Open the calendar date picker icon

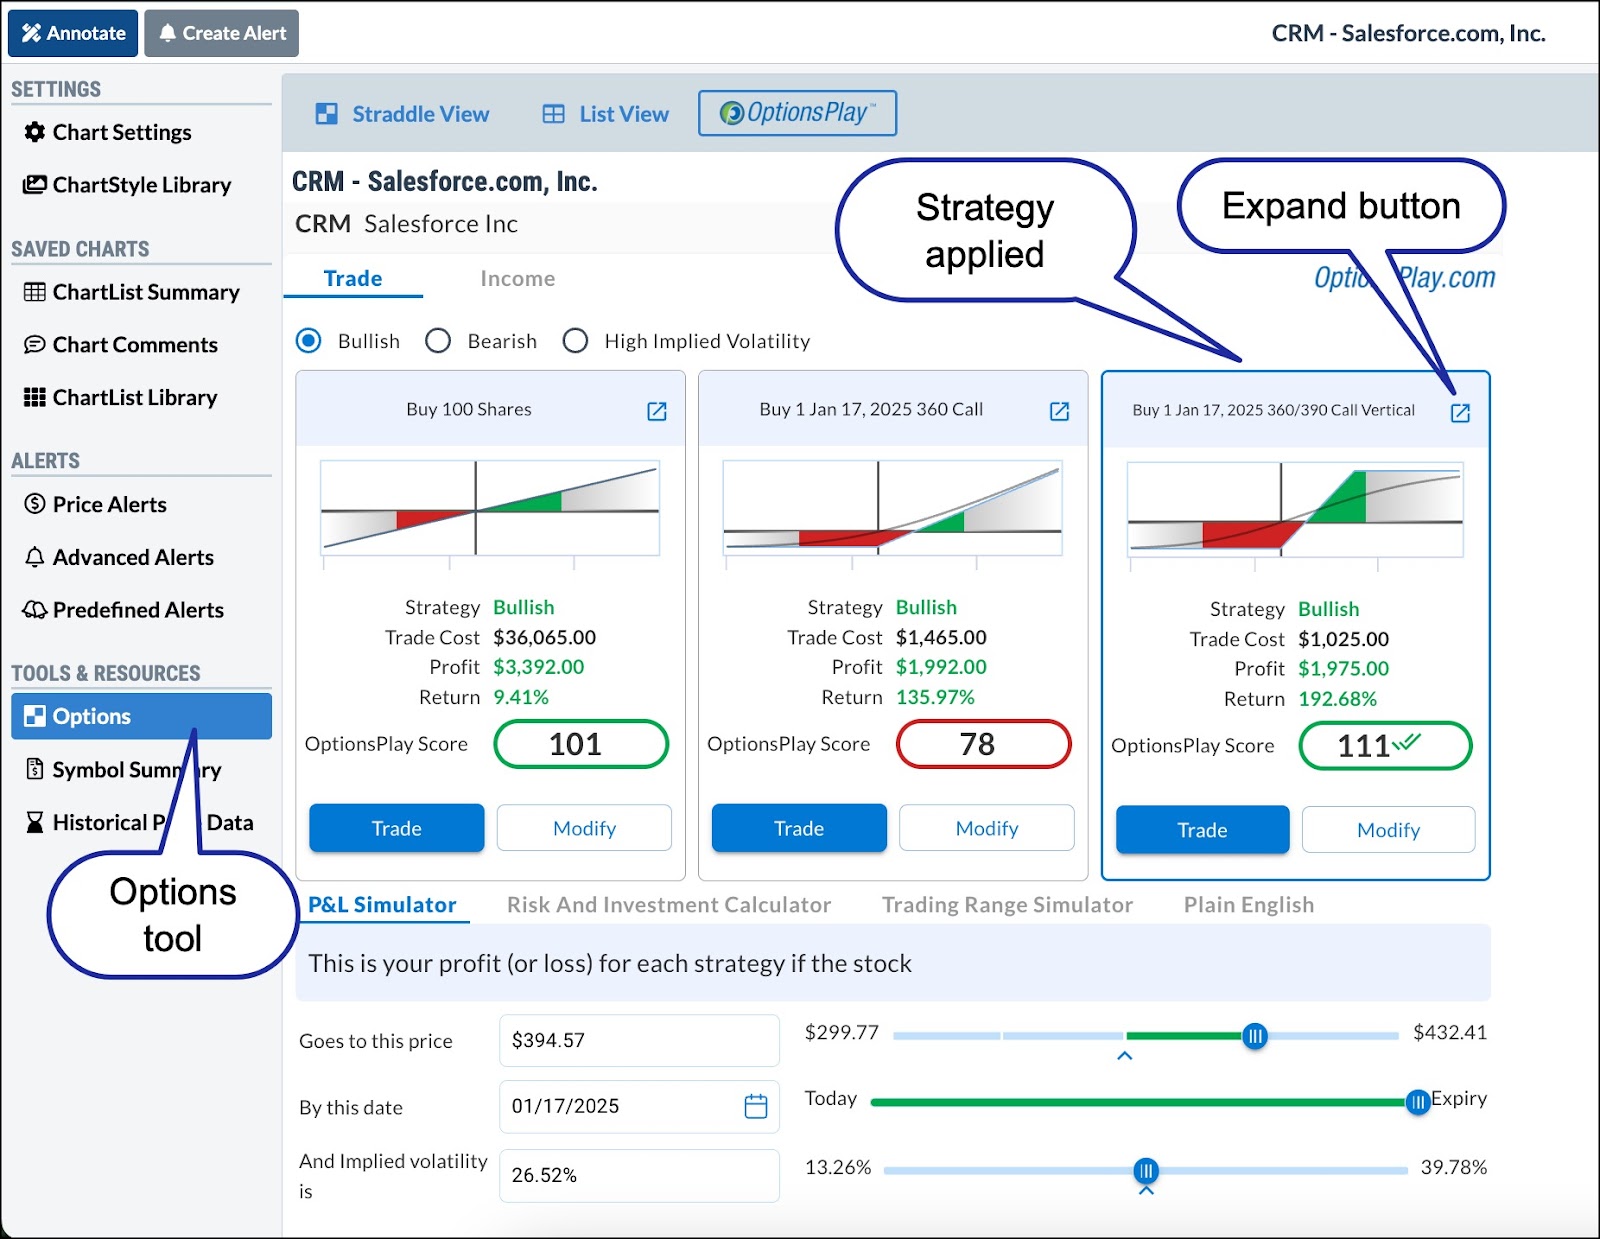point(756,1106)
